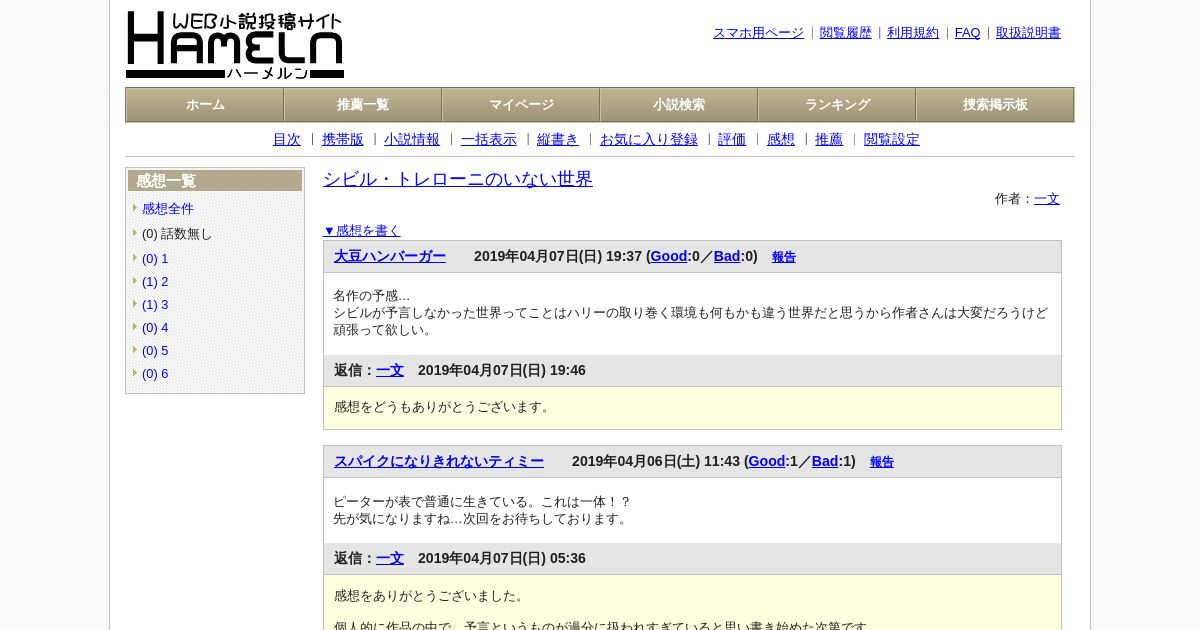Image resolution: width=1200 pixels, height=630 pixels.
Task: Open the 小説情報 link
Action: [x=412, y=140]
